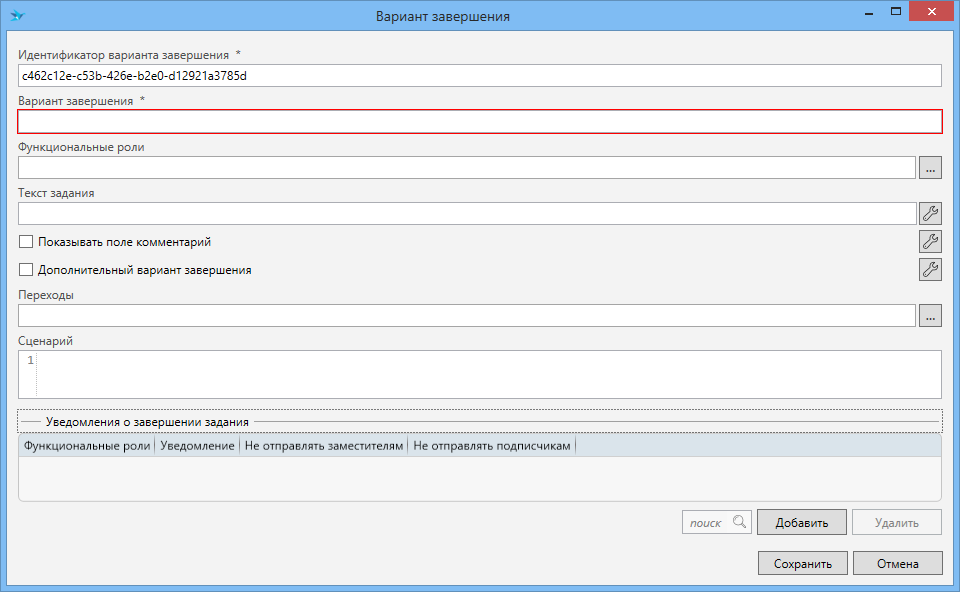The height and width of the screenshot is (592, 960).
Task: Open the Переходы ellipsis picker
Action: click(x=930, y=316)
